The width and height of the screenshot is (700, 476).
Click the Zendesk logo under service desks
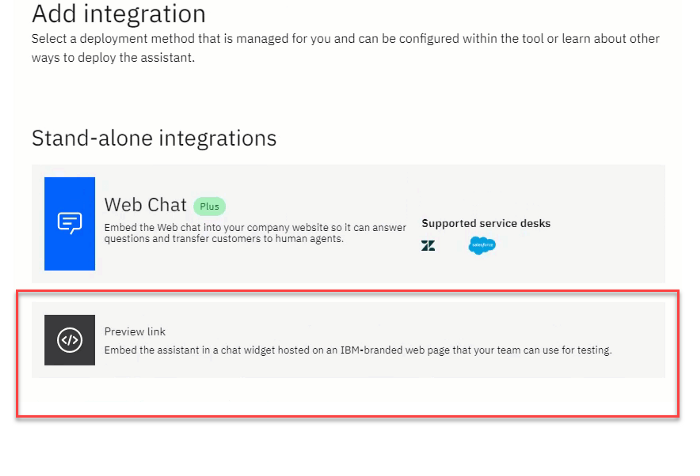428,246
